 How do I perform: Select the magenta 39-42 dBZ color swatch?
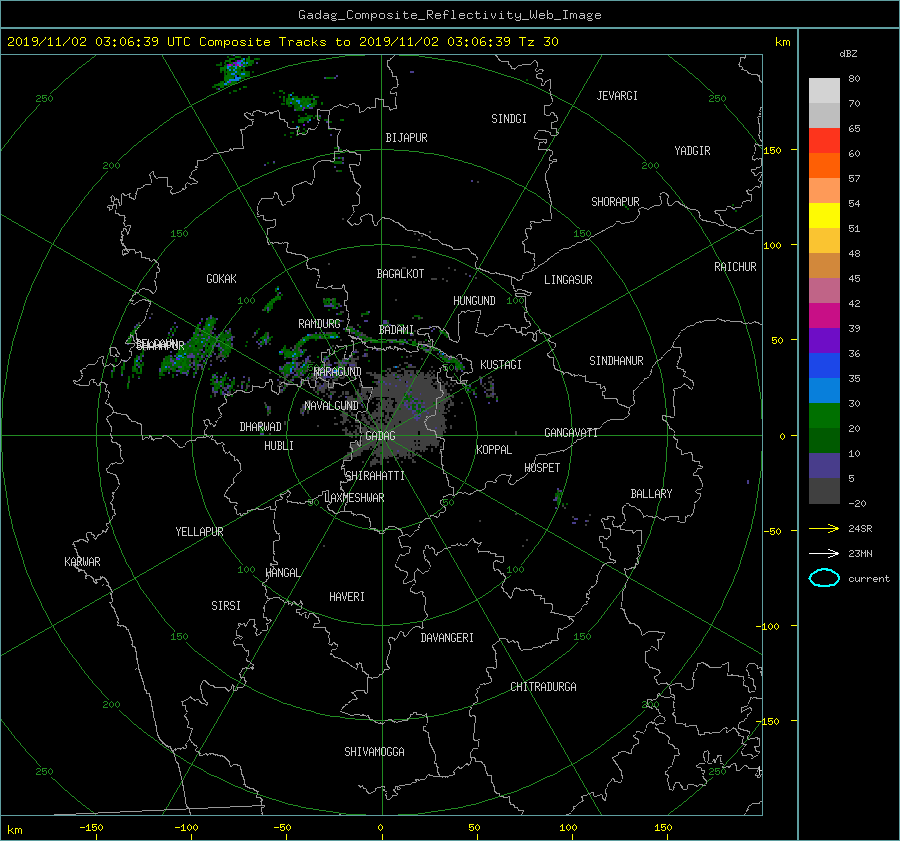824,316
